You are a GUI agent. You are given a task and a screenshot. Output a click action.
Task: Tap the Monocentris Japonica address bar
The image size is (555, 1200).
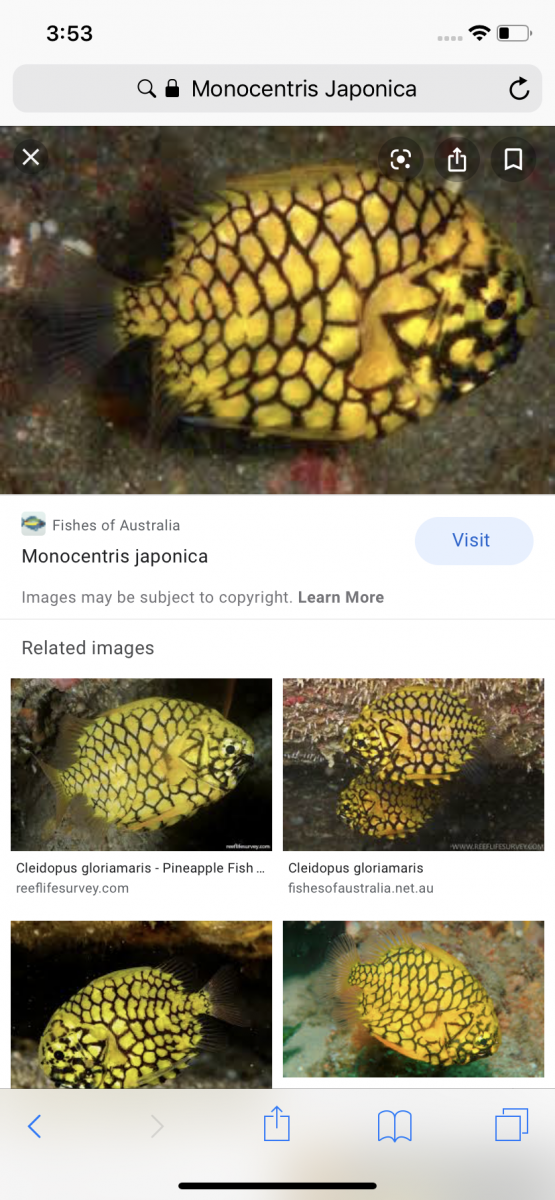[x=277, y=89]
